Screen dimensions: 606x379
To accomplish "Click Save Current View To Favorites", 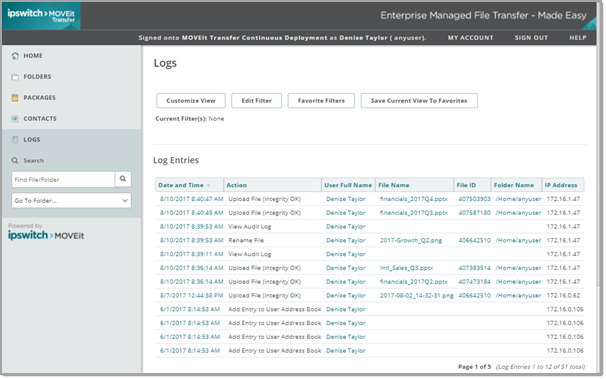I will (419, 101).
